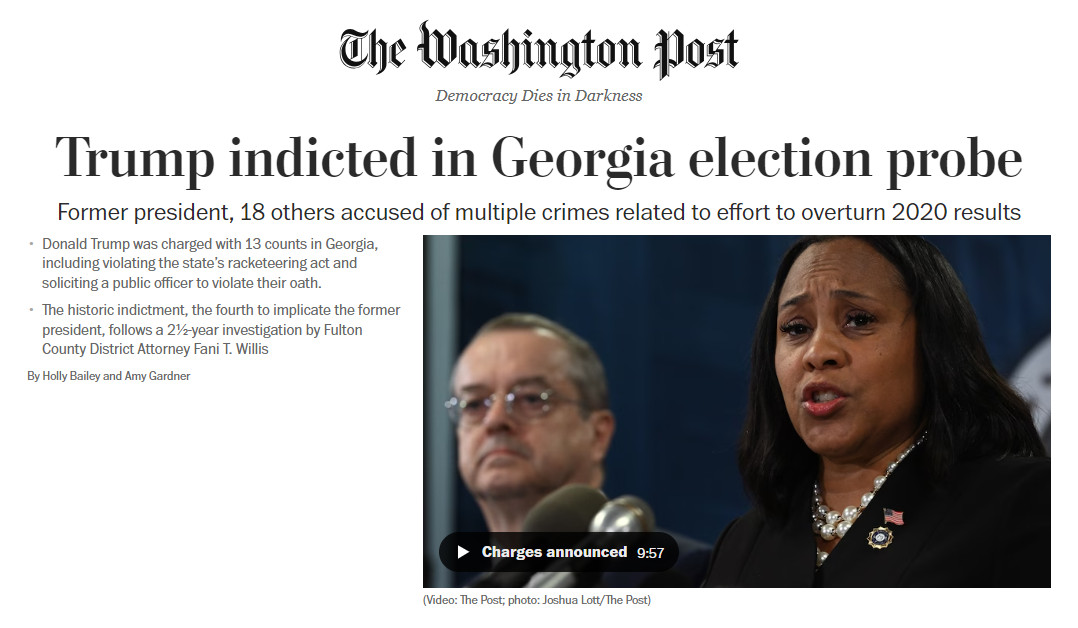1078x628 pixels.
Task: Click the American flag lapel pin
Action: (x=893, y=515)
